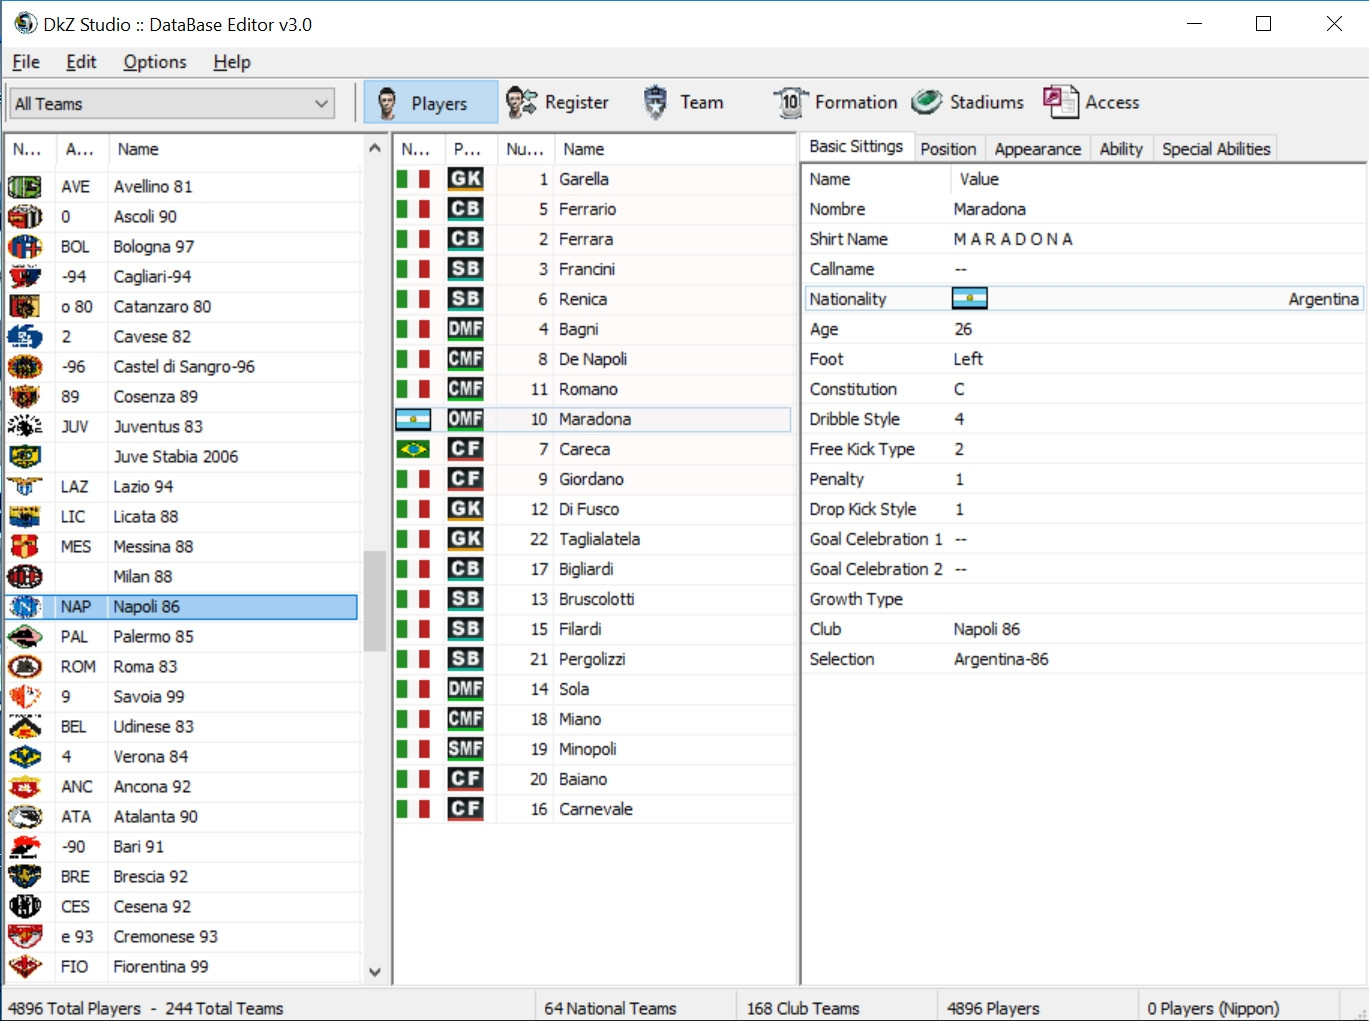The width and height of the screenshot is (1369, 1021).
Task: Click the Selection value Argentina-86
Action: [x=1001, y=659]
